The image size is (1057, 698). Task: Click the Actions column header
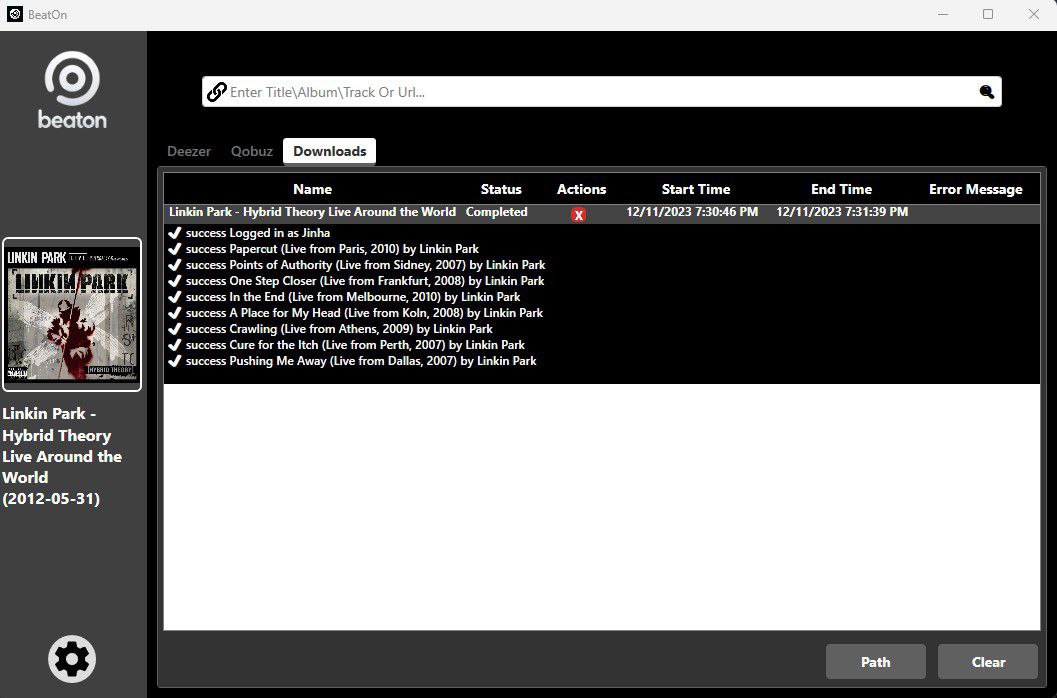(581, 190)
